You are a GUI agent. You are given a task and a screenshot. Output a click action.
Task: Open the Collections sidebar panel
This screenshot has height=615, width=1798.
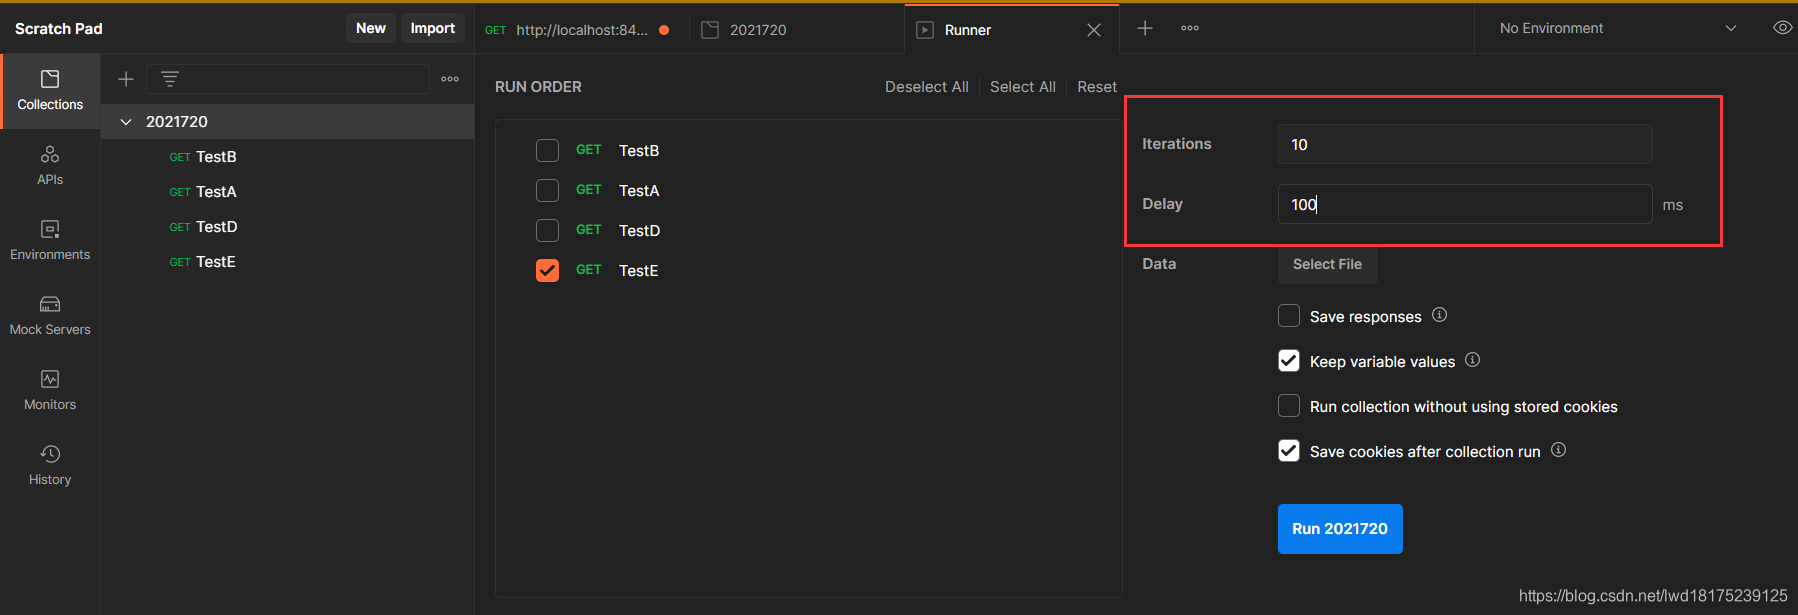pyautogui.click(x=50, y=91)
